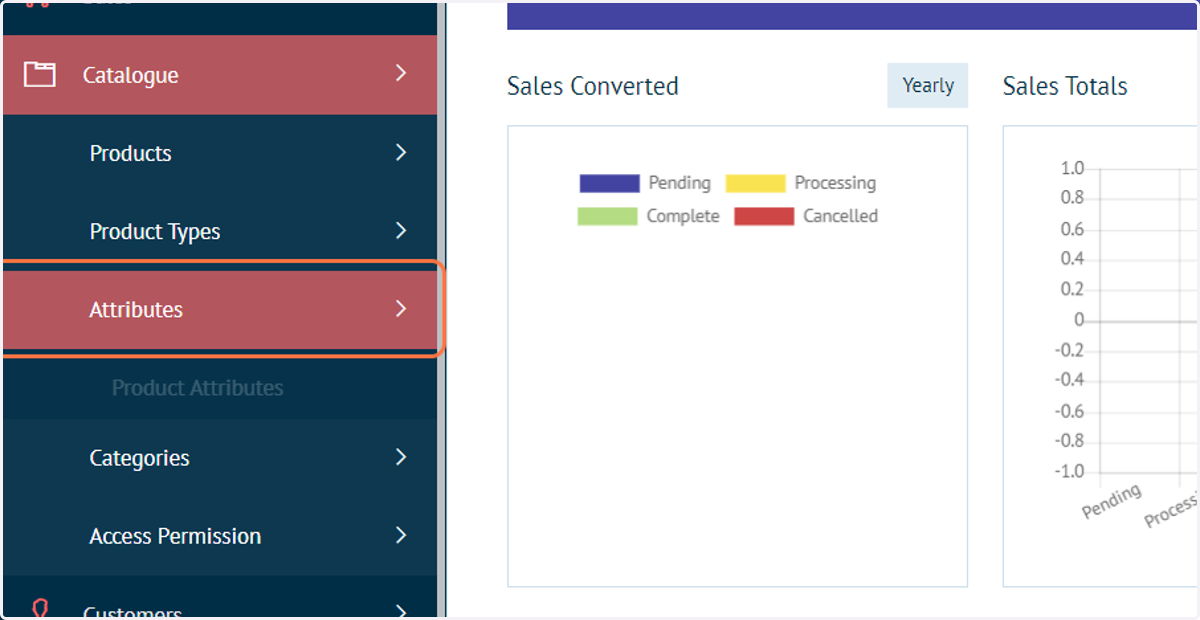Expand the Product Types chevron

tap(401, 231)
